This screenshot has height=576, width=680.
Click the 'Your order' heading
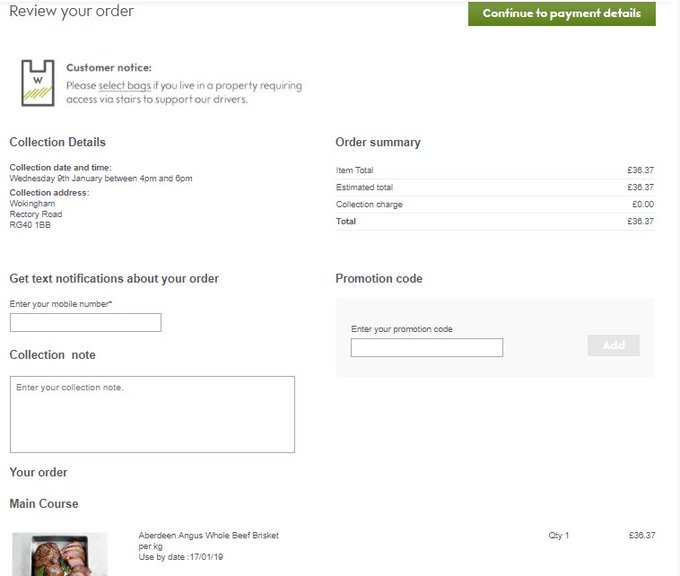[x=38, y=472]
